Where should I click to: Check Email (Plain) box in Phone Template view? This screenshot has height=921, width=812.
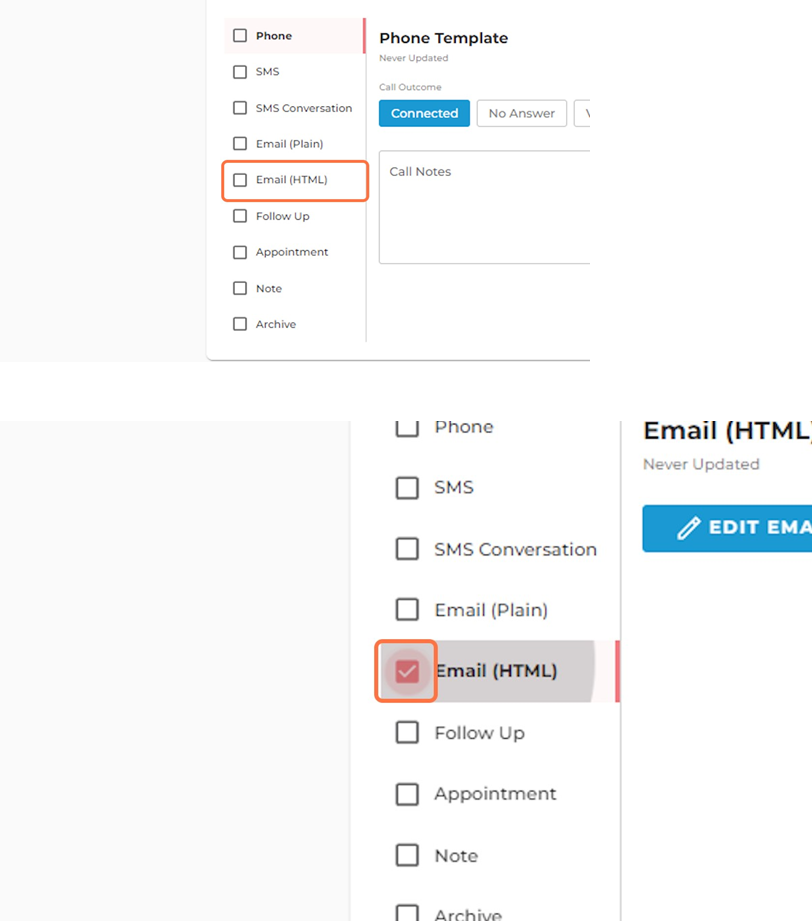(240, 144)
